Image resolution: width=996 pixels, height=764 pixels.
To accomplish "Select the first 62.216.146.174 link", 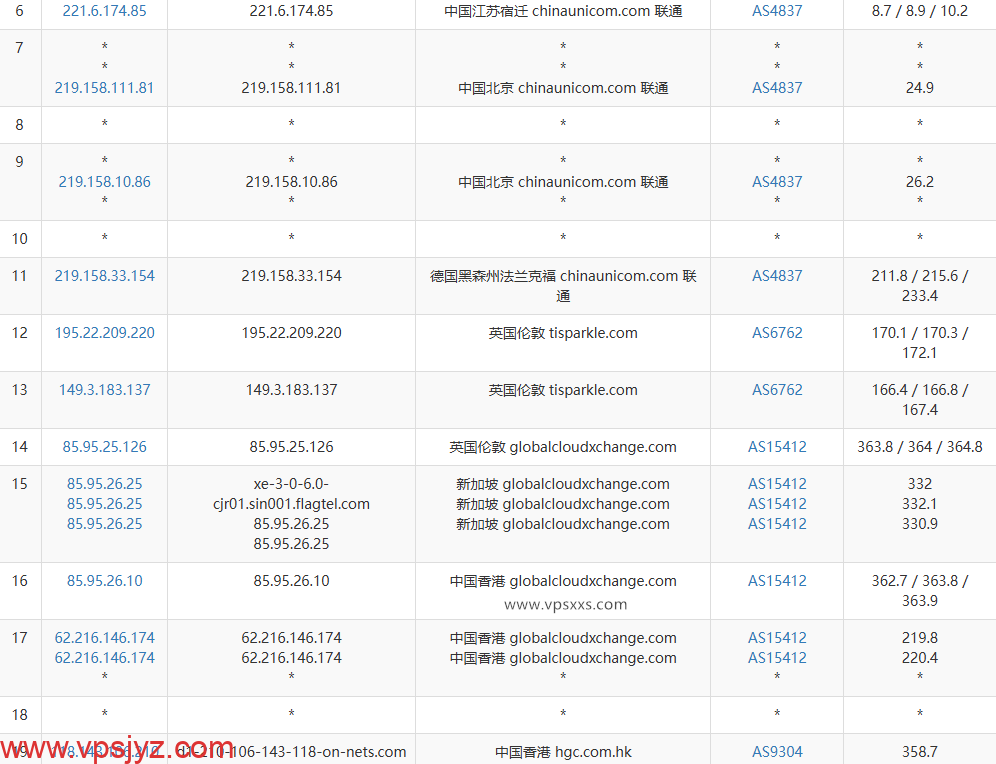I will [104, 638].
